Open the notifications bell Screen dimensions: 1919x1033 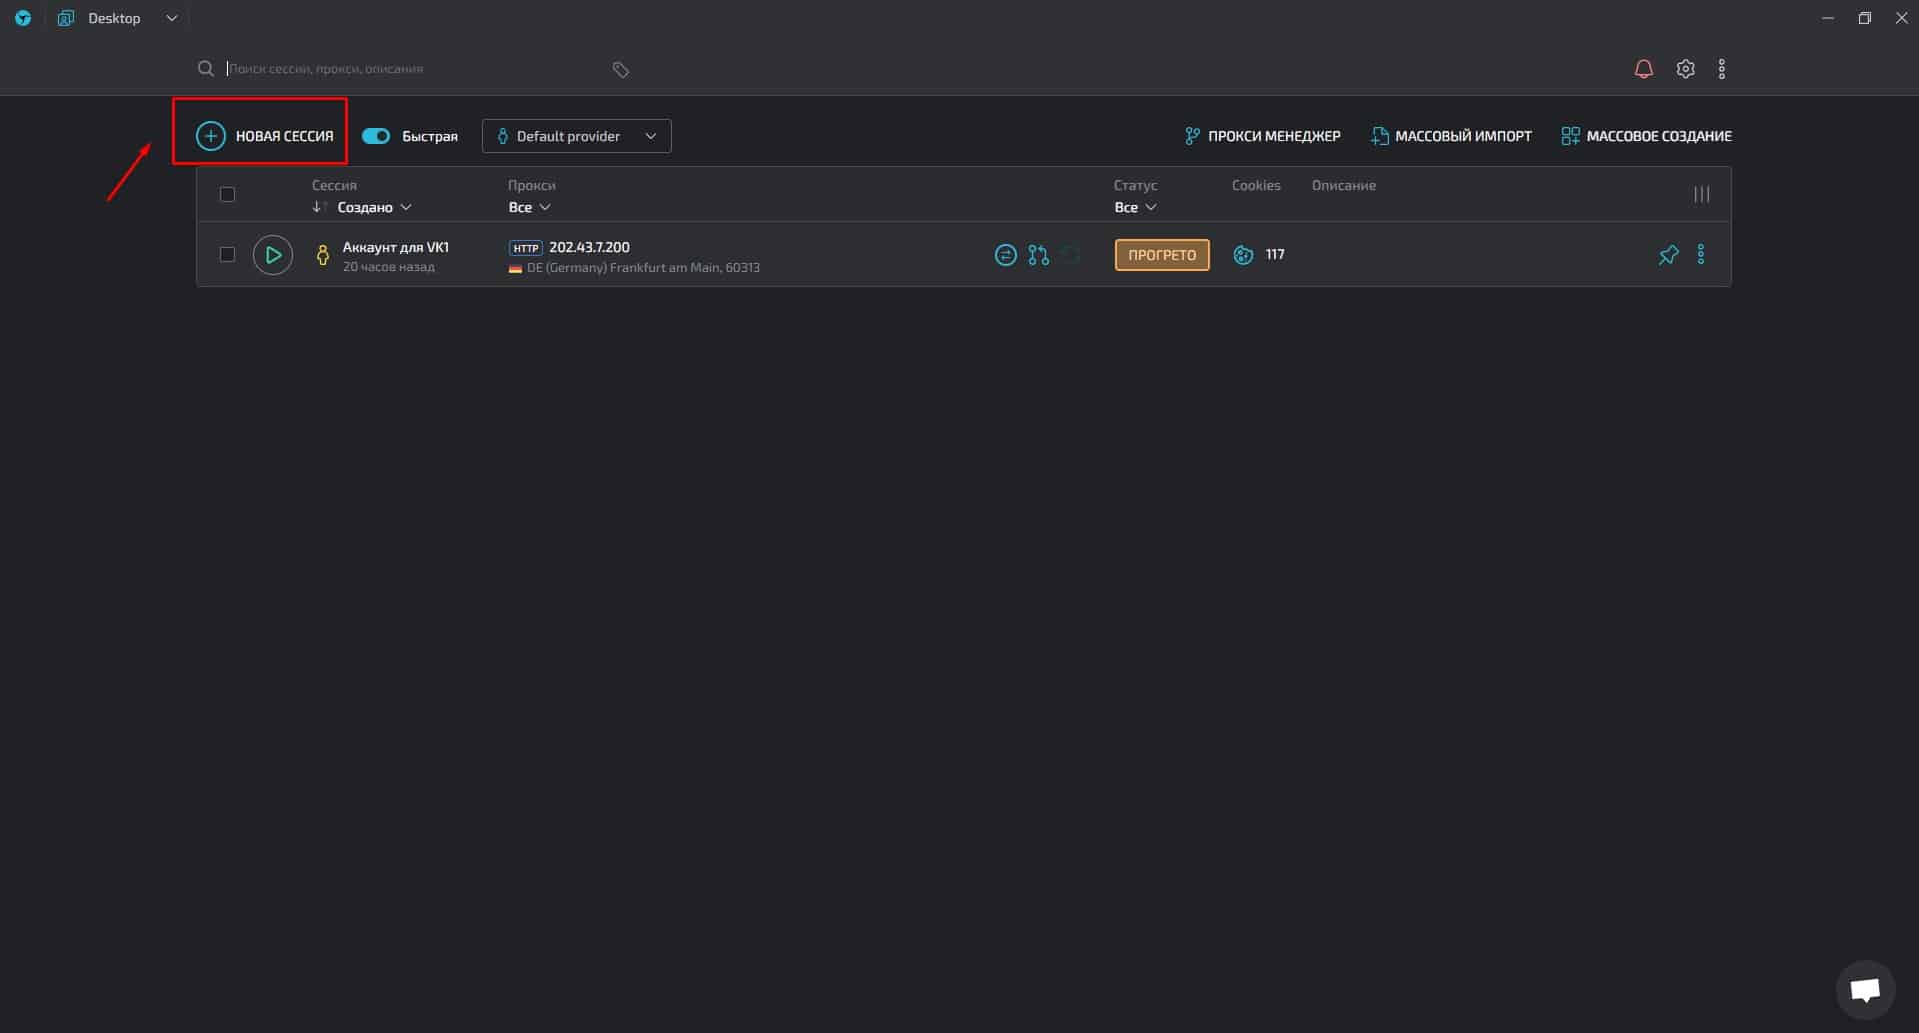coord(1643,69)
